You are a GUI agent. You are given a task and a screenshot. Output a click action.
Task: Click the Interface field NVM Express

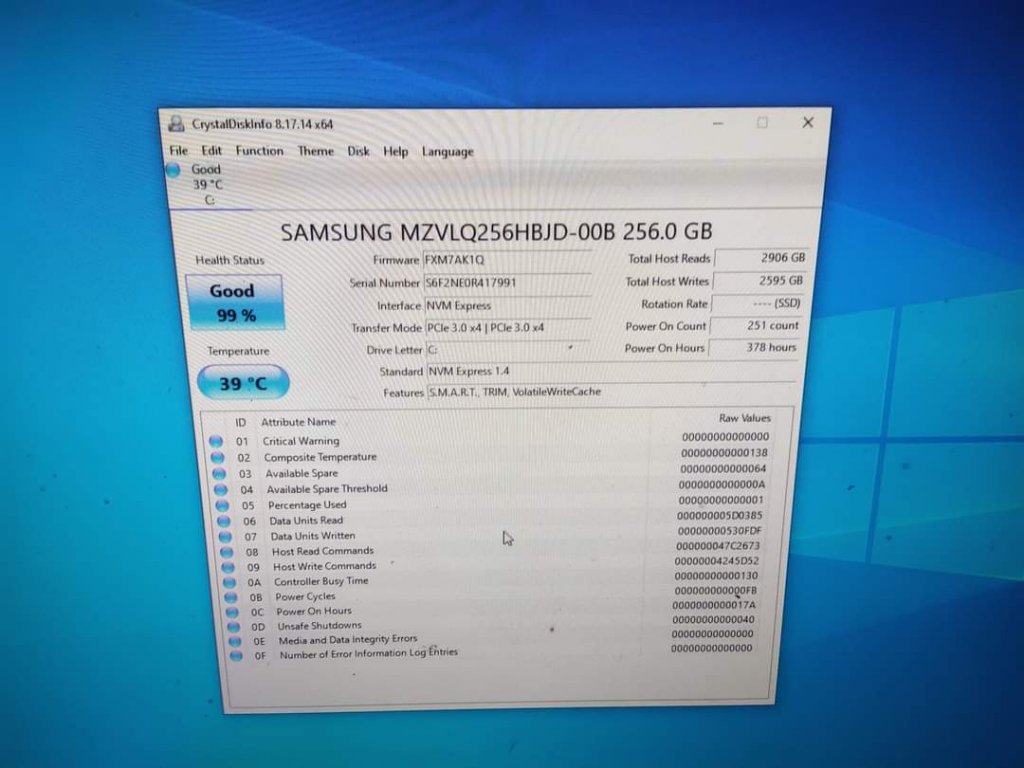click(507, 306)
